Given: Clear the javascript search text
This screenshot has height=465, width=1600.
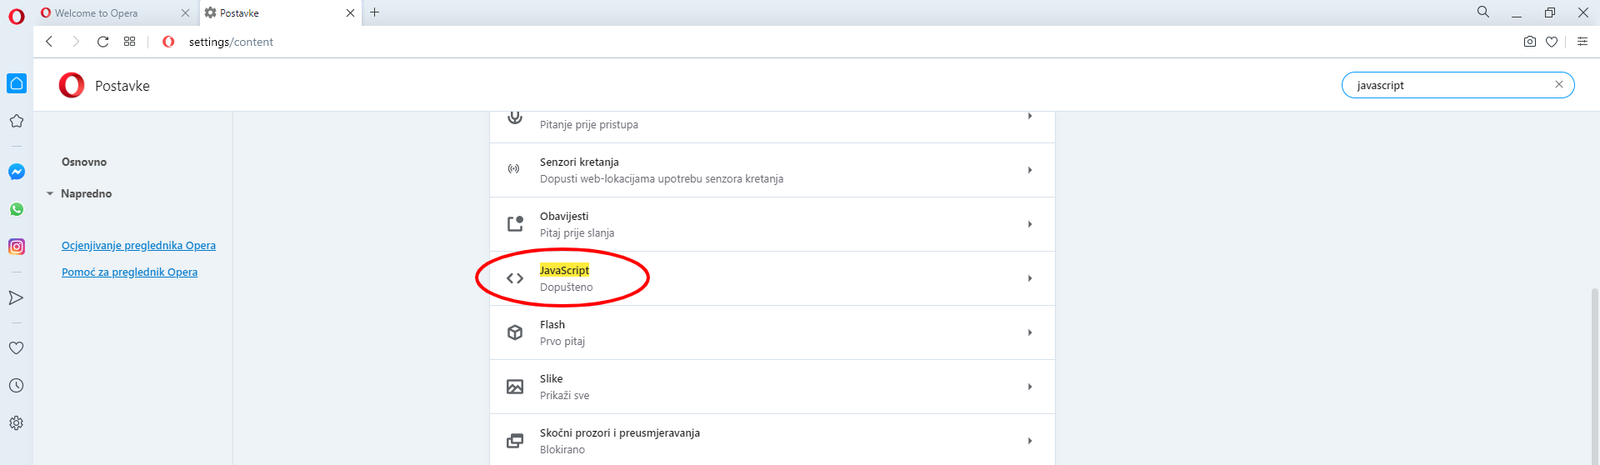Looking at the screenshot, I should point(1558,85).
